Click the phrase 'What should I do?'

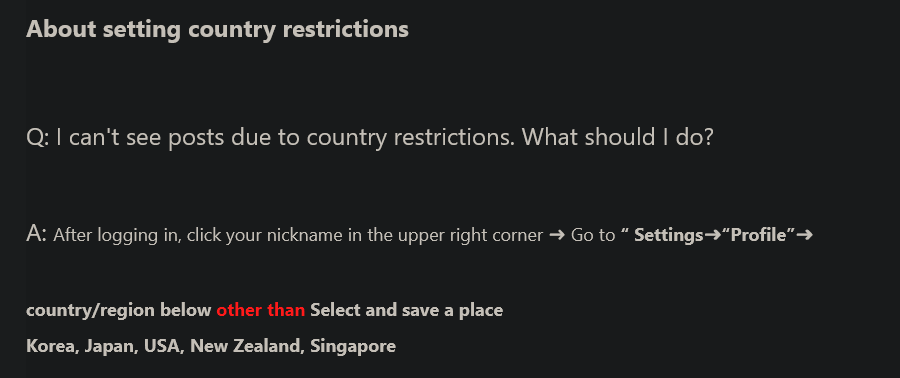click(x=617, y=137)
